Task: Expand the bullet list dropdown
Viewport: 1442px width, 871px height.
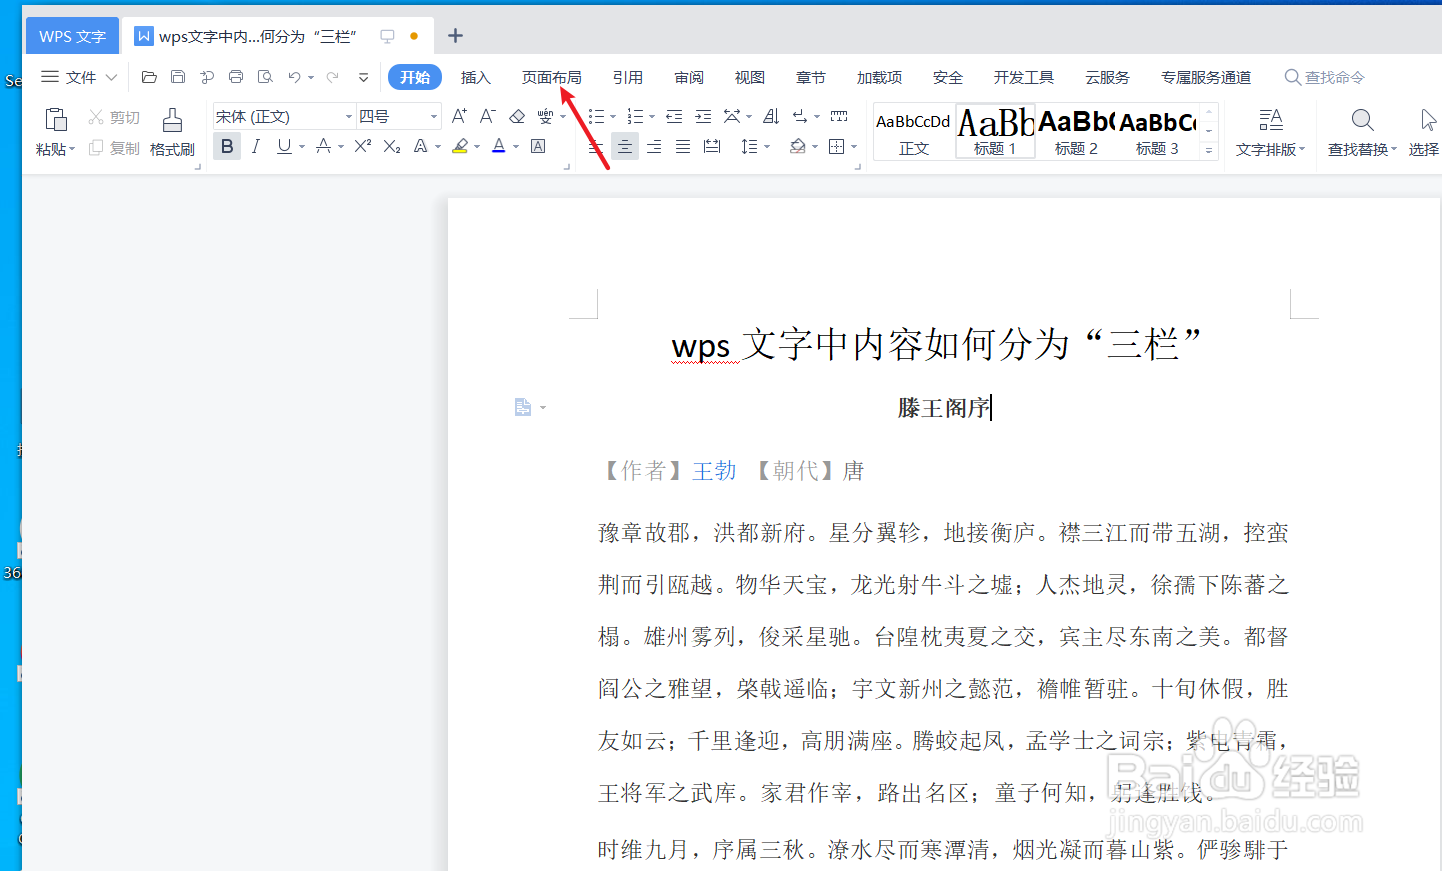Action: tap(613, 117)
